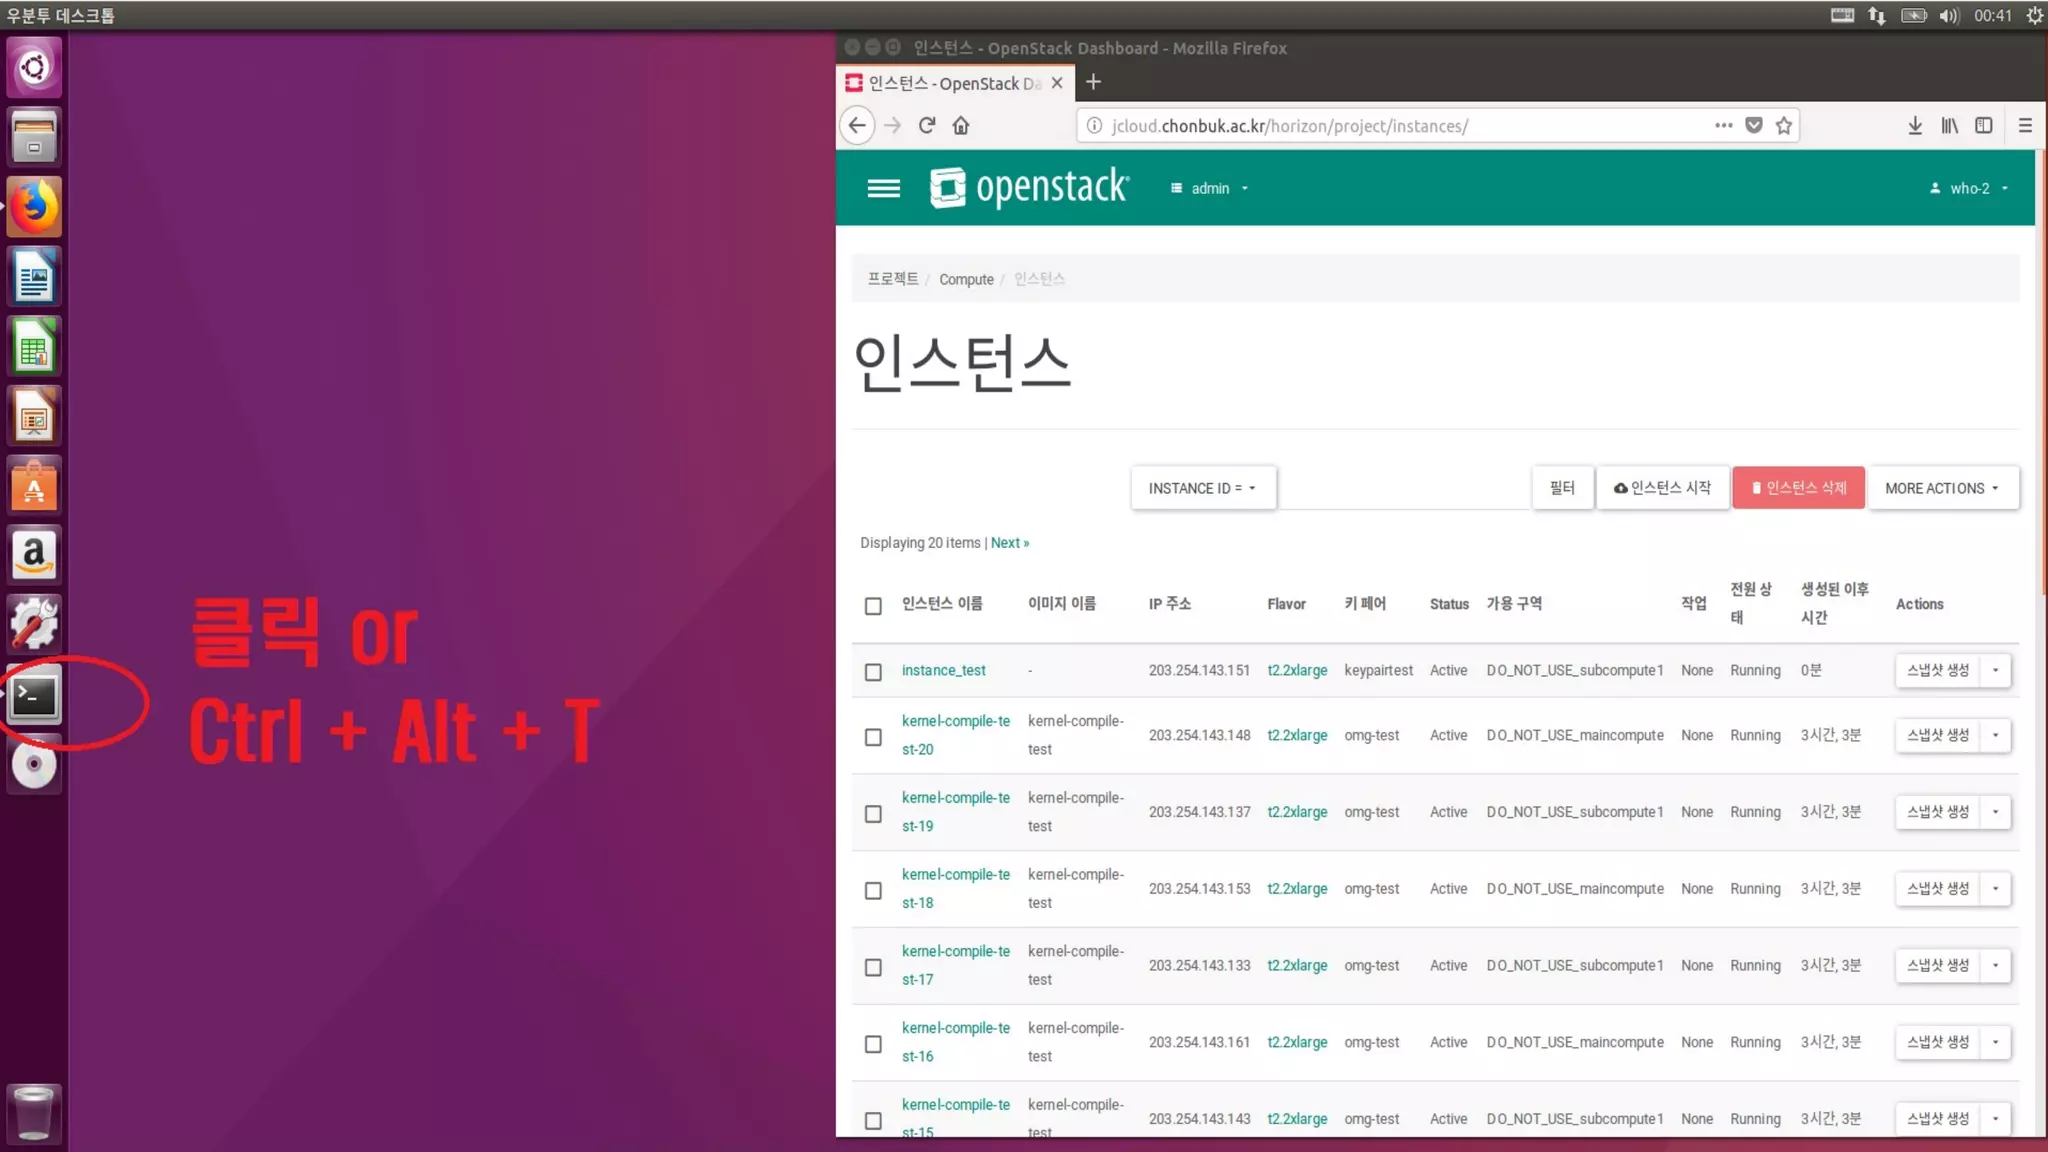Click the instance filter text field
The height and width of the screenshot is (1152, 2048).
[x=1402, y=488]
